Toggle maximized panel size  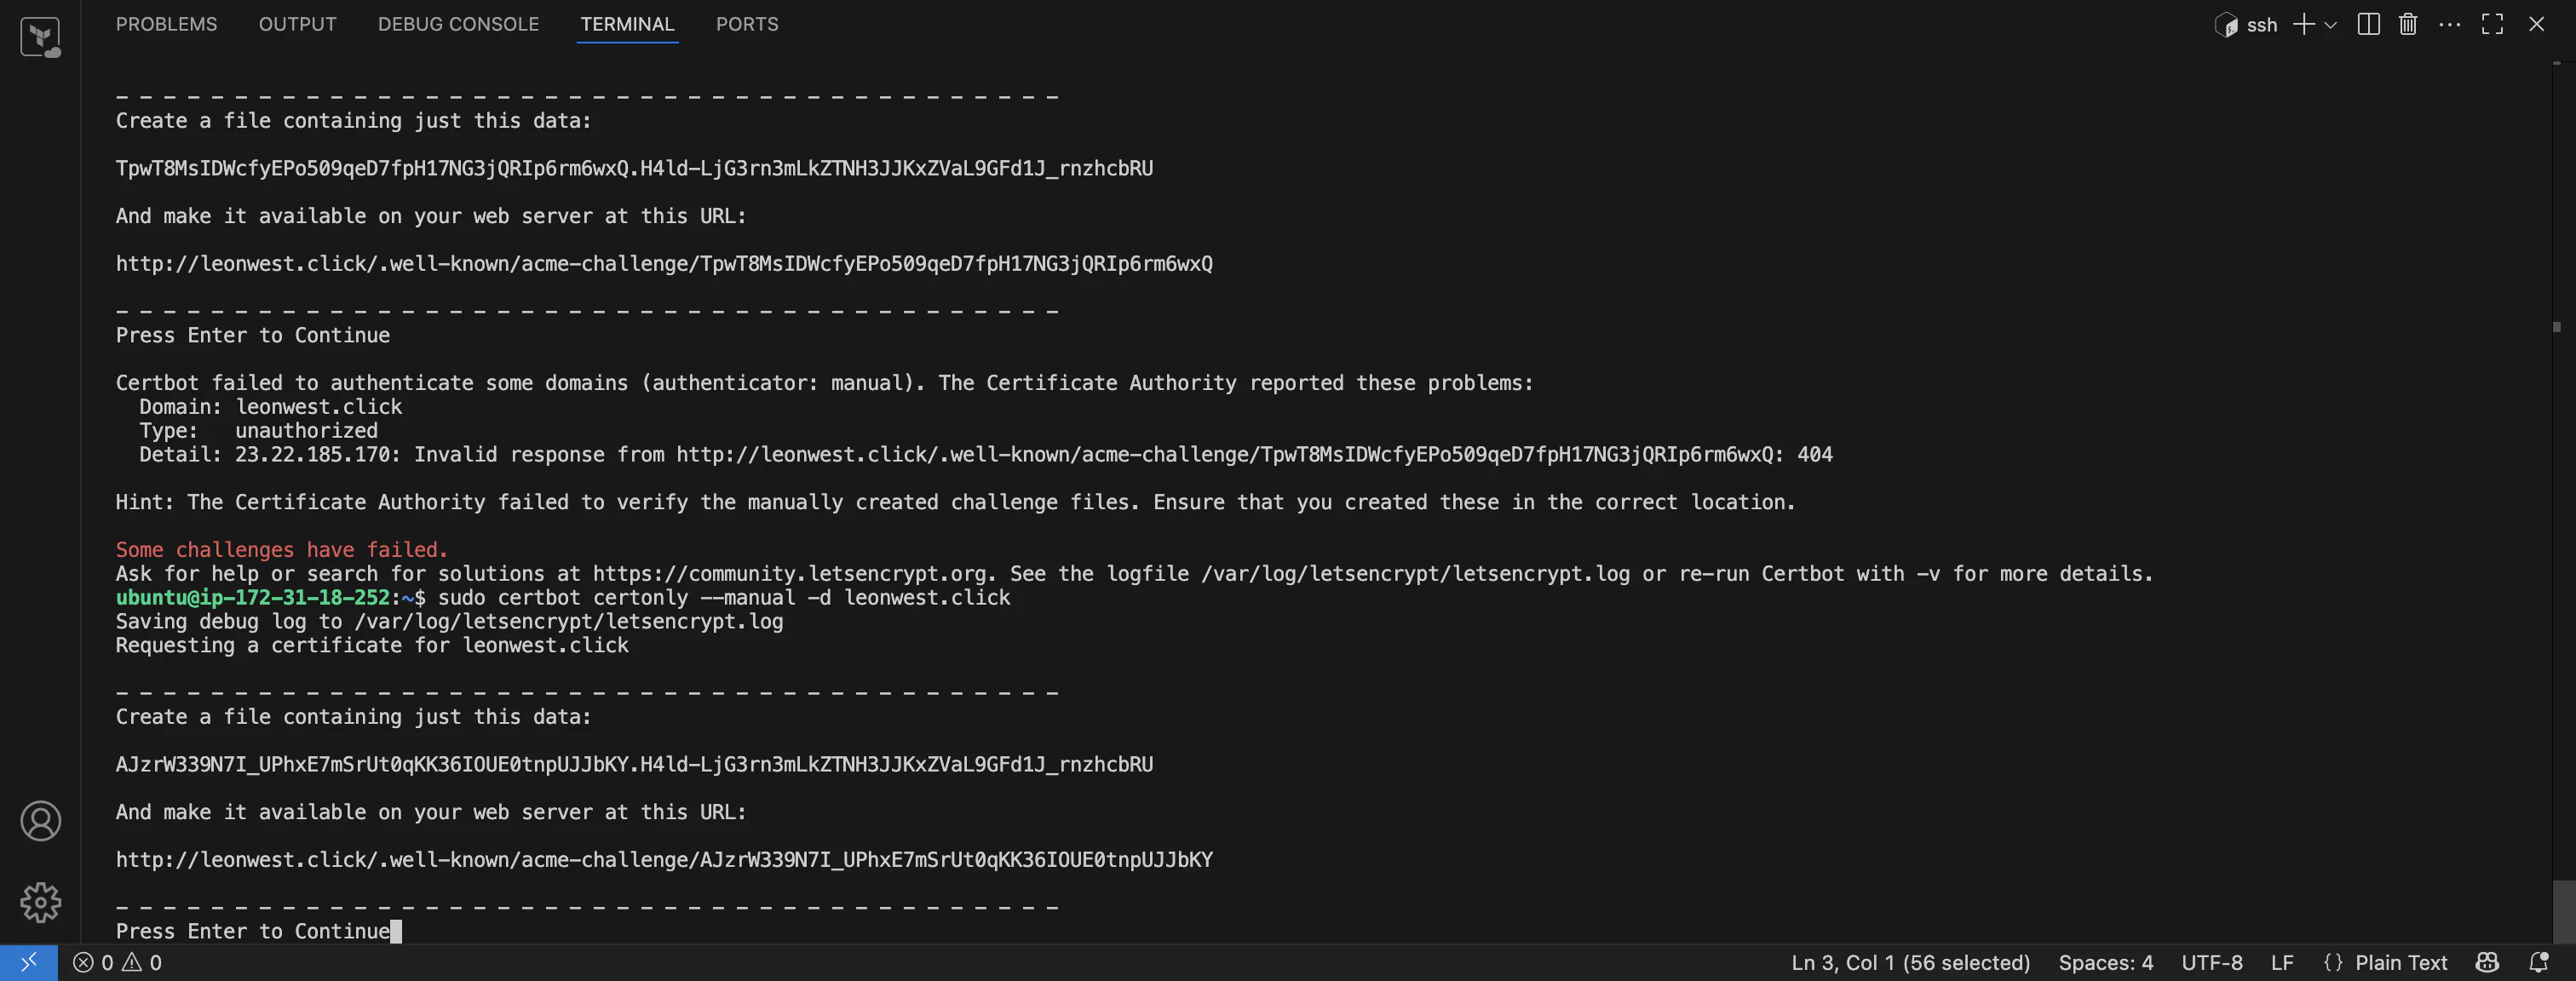pos(2492,24)
